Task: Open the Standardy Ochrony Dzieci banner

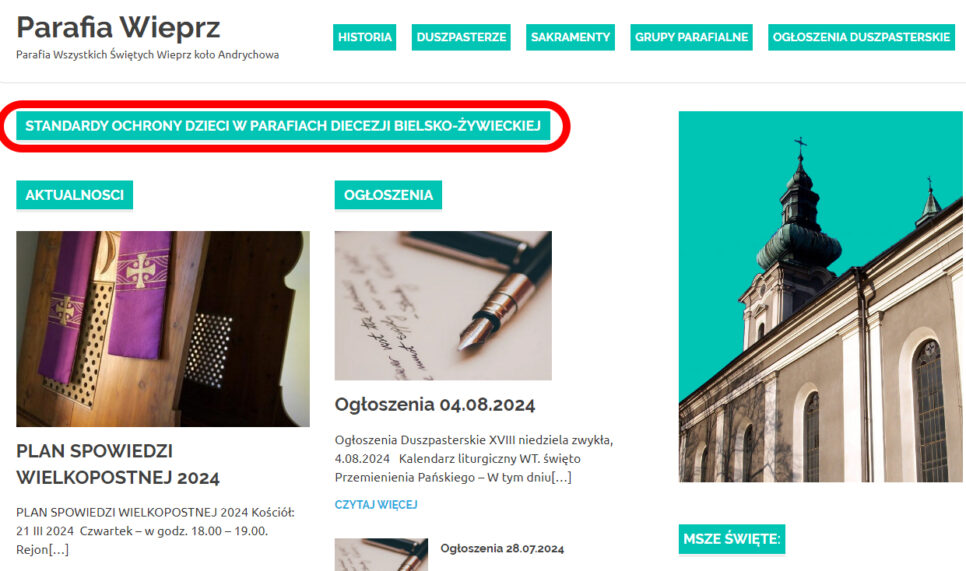Action: 283,126
